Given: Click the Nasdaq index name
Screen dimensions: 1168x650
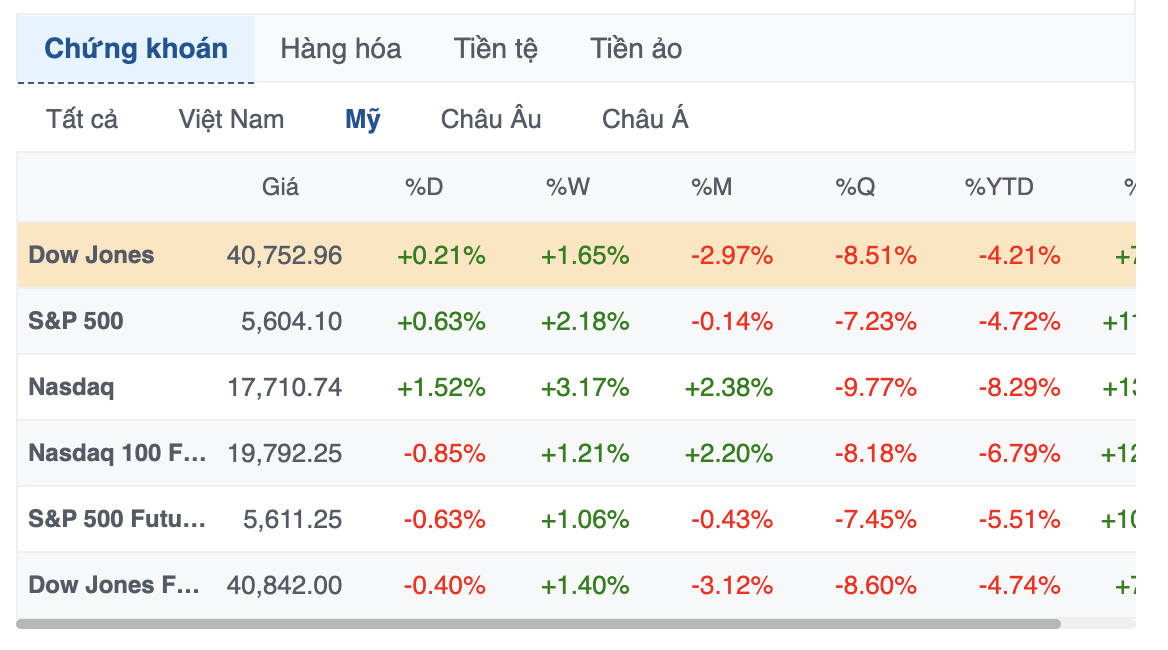Looking at the screenshot, I should [x=71, y=387].
